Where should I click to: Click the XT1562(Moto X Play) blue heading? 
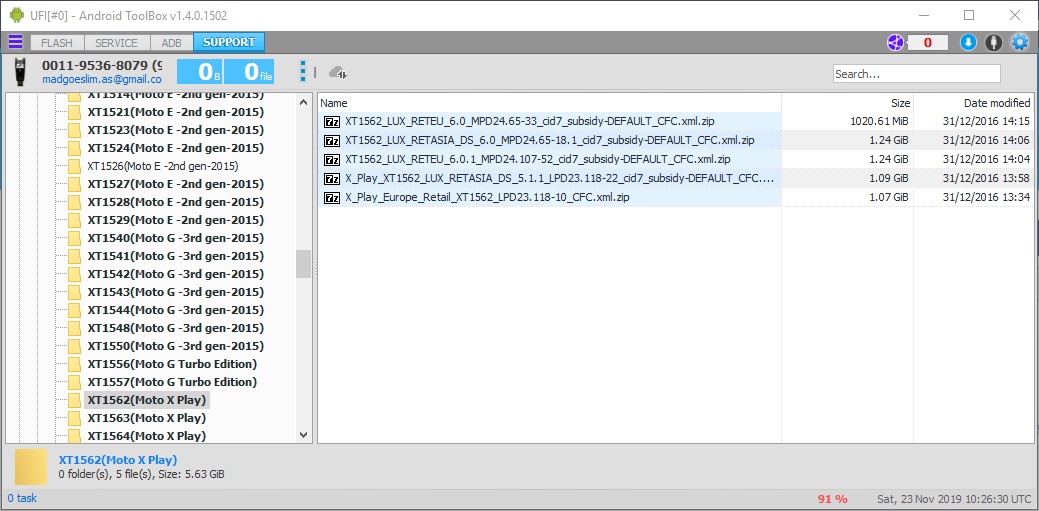pos(118,460)
